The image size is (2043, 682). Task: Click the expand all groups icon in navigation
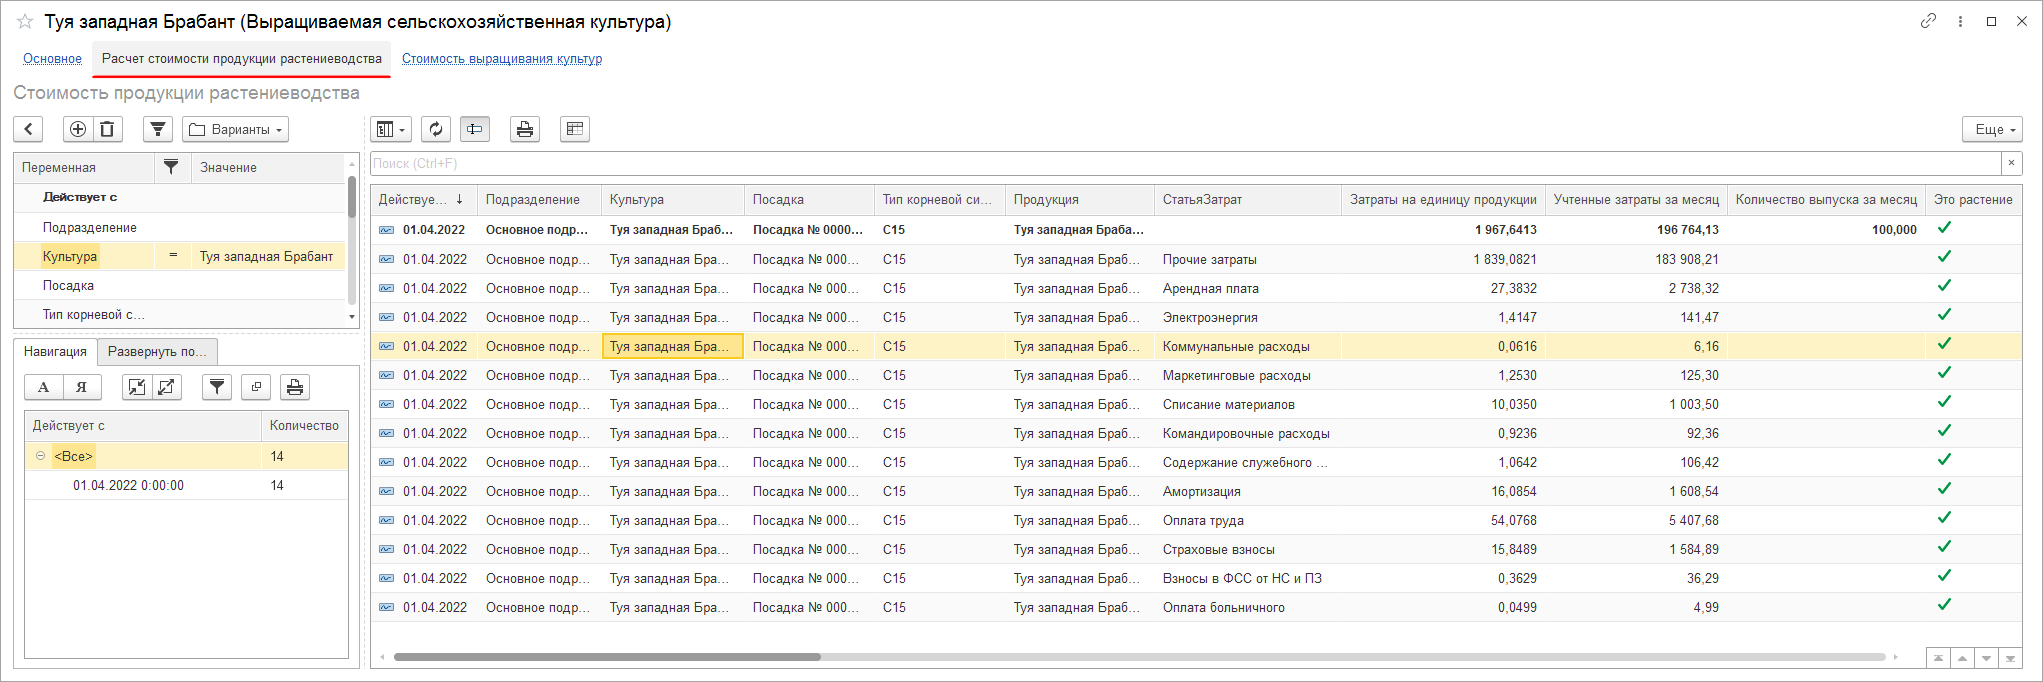pyautogui.click(x=166, y=387)
